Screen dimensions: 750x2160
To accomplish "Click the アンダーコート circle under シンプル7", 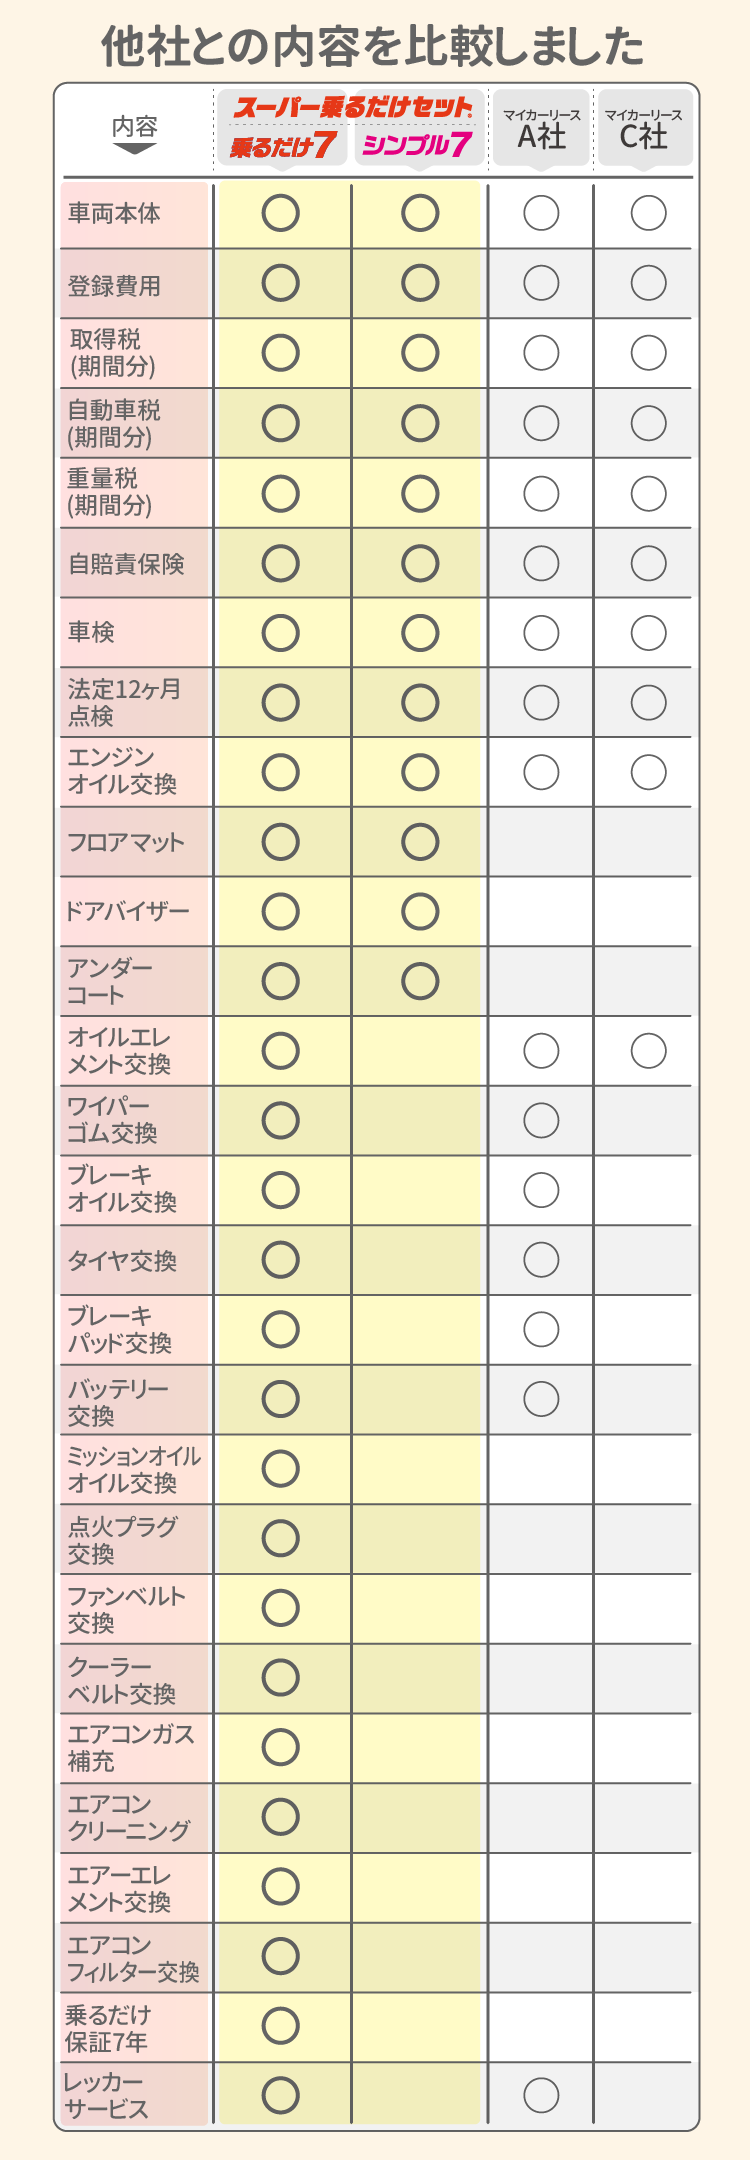I will point(420,981).
